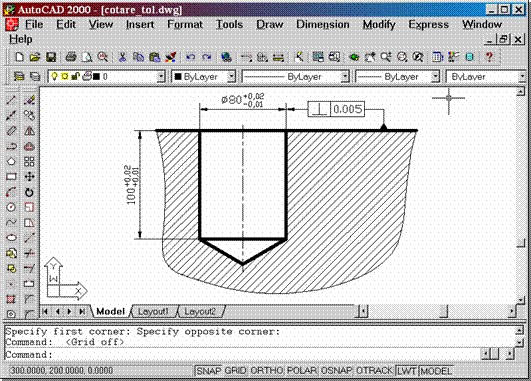Select the Line draw tool
The image size is (531, 381).
[x=11, y=100]
